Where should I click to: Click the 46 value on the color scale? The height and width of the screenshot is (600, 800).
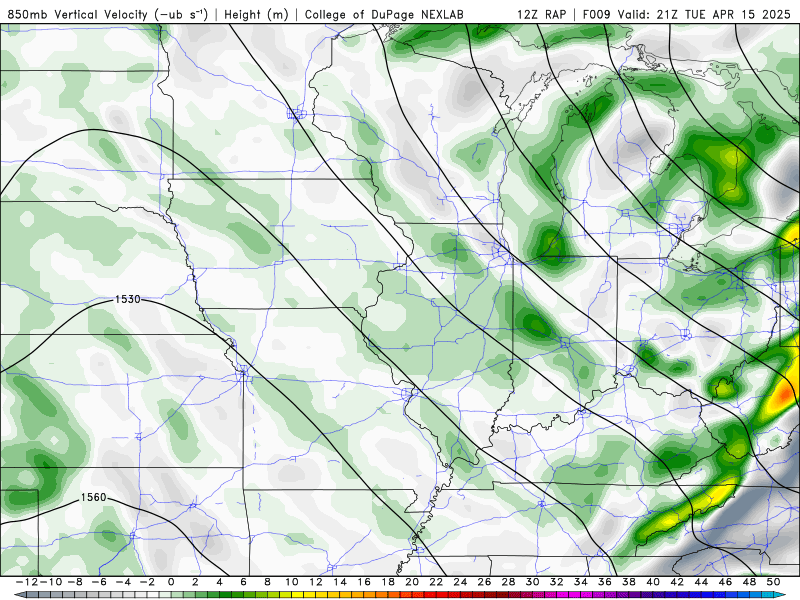point(726,582)
